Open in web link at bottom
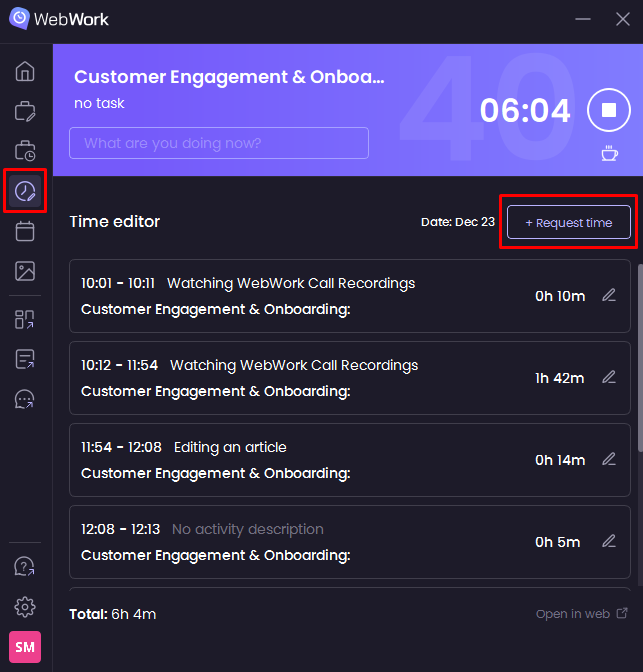Viewport: 643px width, 672px height. (582, 614)
